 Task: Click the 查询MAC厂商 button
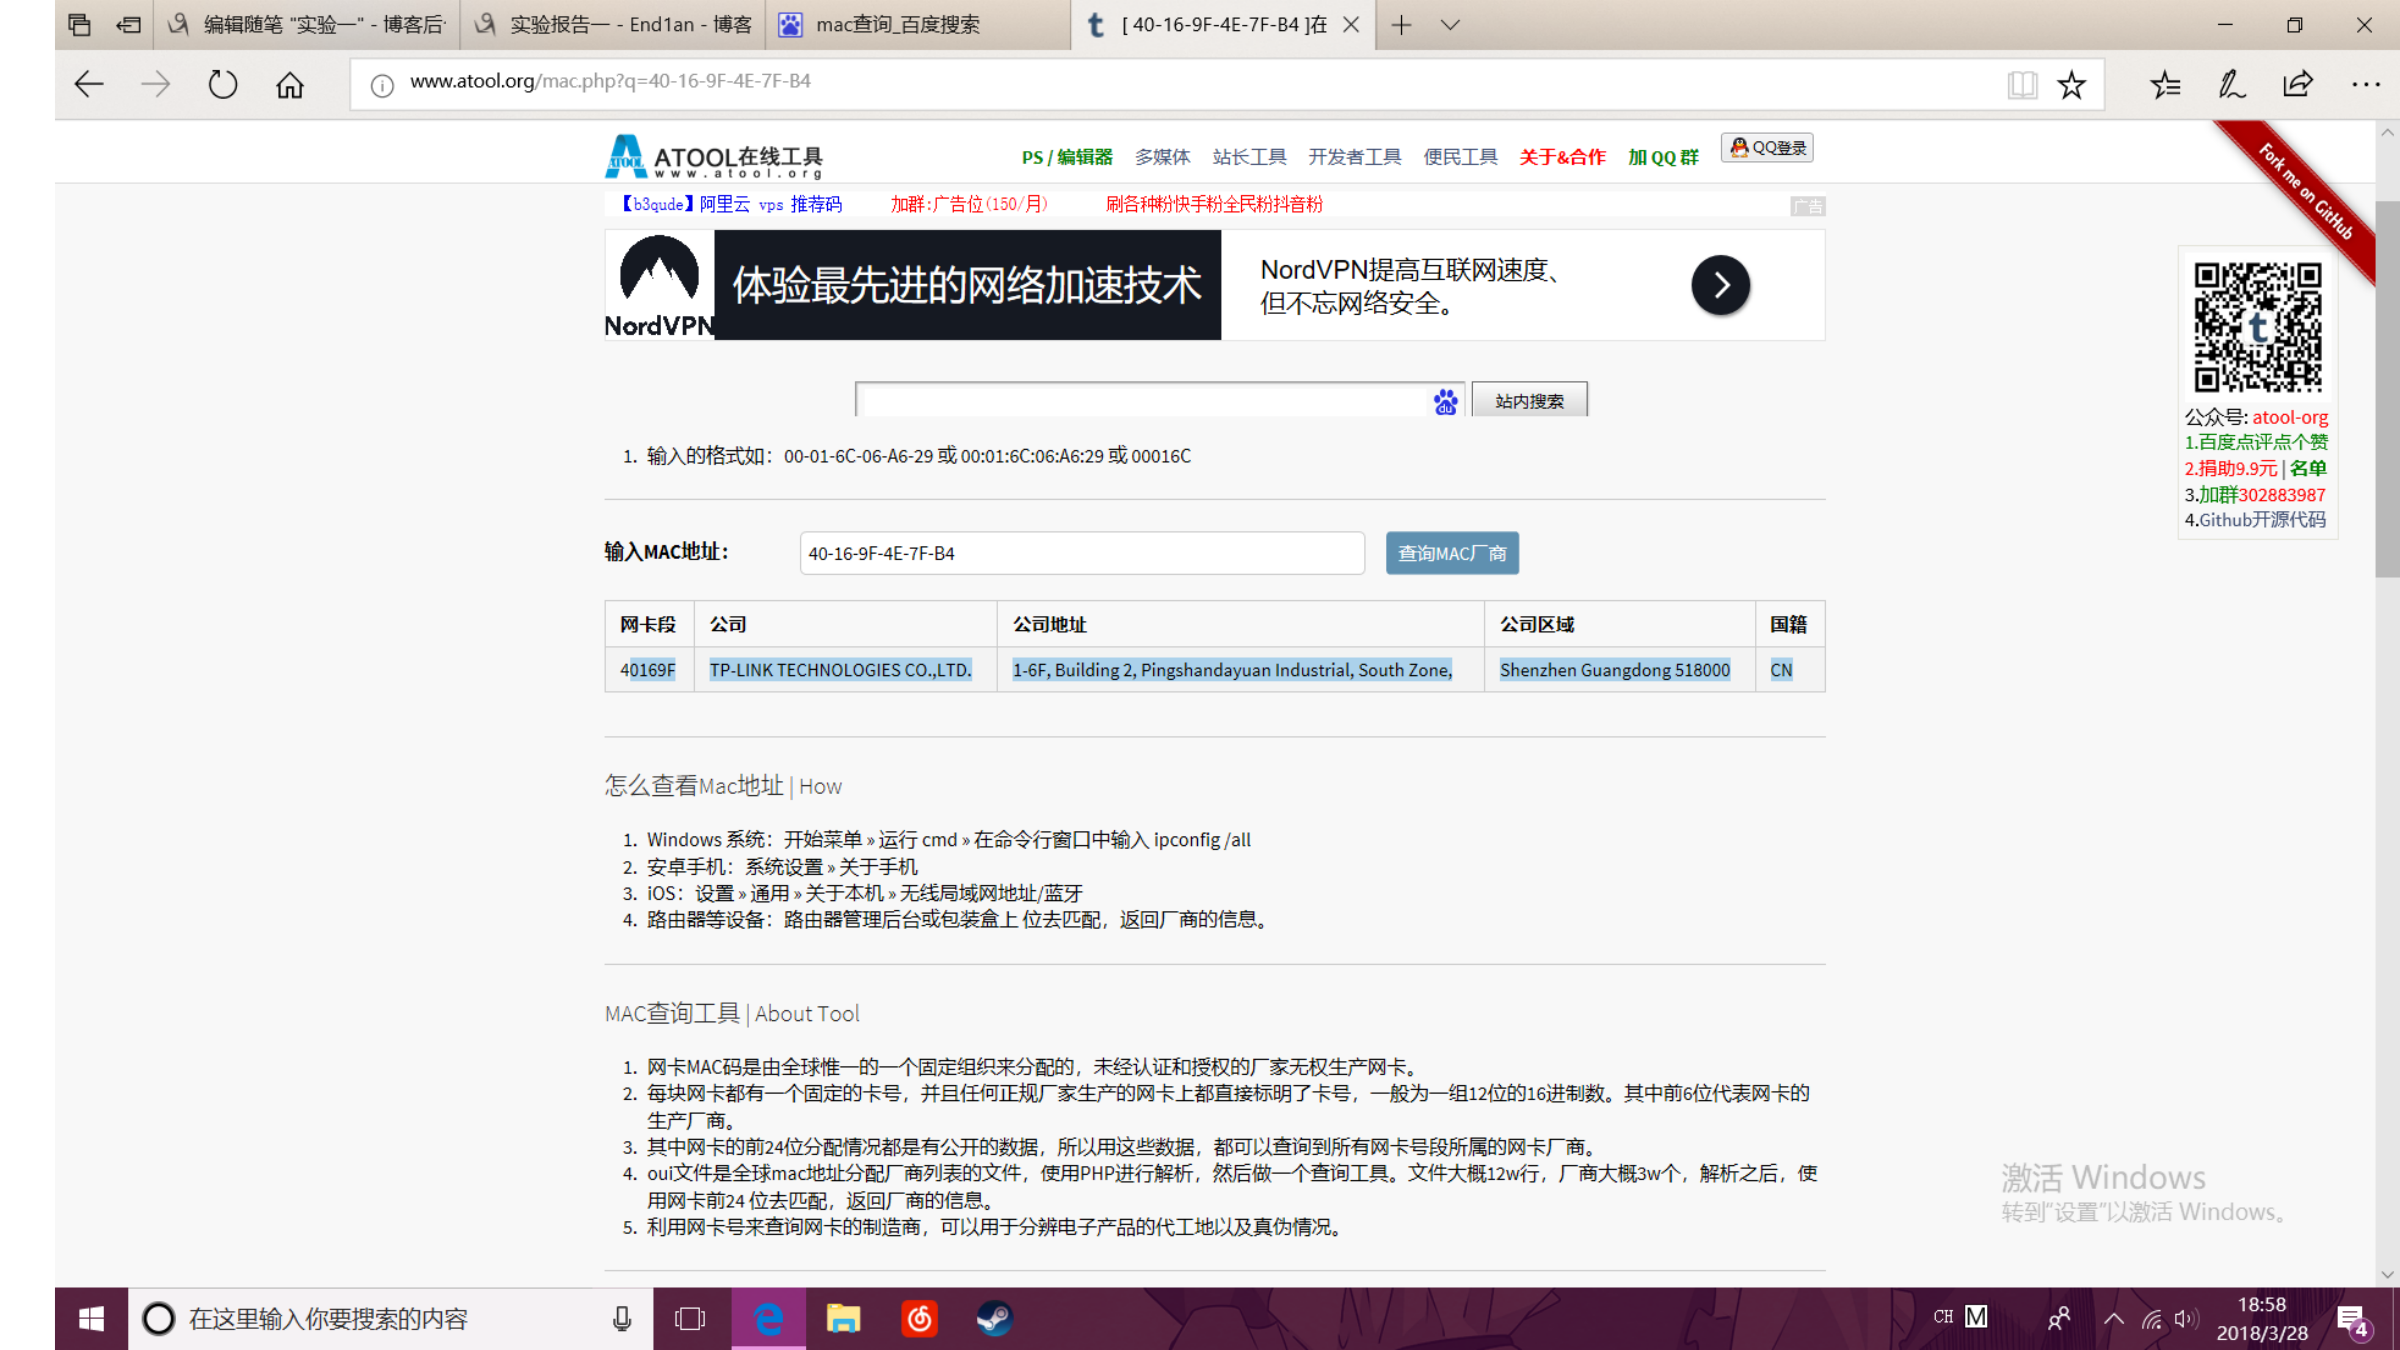point(1451,553)
